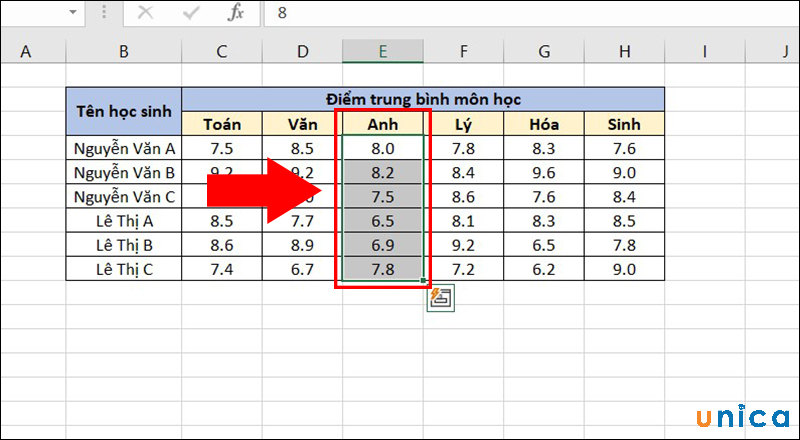Expand the Name Box dropdown arrow
Image resolution: width=800 pixels, height=440 pixels.
[x=72, y=12]
